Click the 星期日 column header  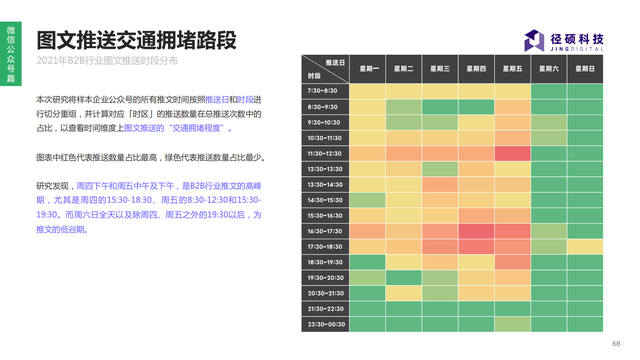pyautogui.click(x=585, y=69)
